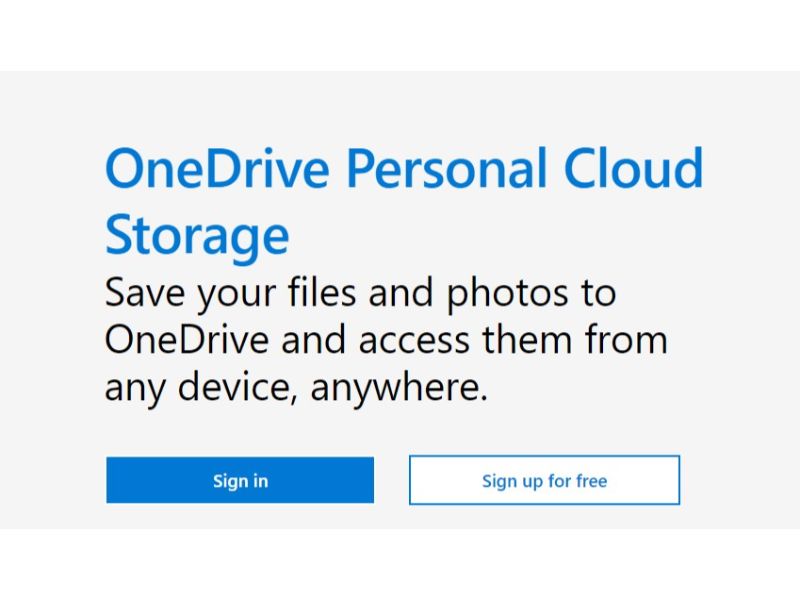Click the word Save in the description

point(145,293)
